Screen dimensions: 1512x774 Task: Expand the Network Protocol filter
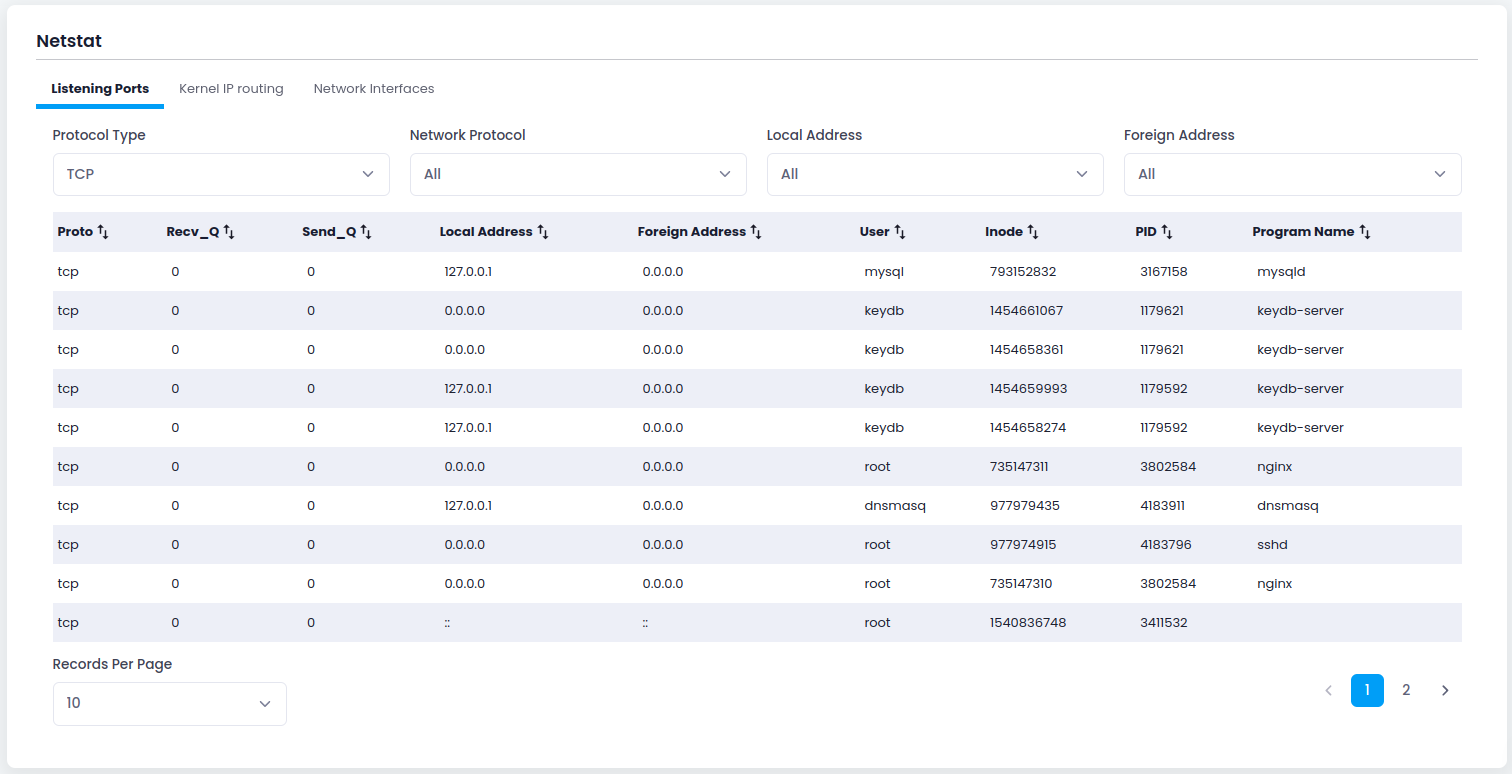(577, 174)
